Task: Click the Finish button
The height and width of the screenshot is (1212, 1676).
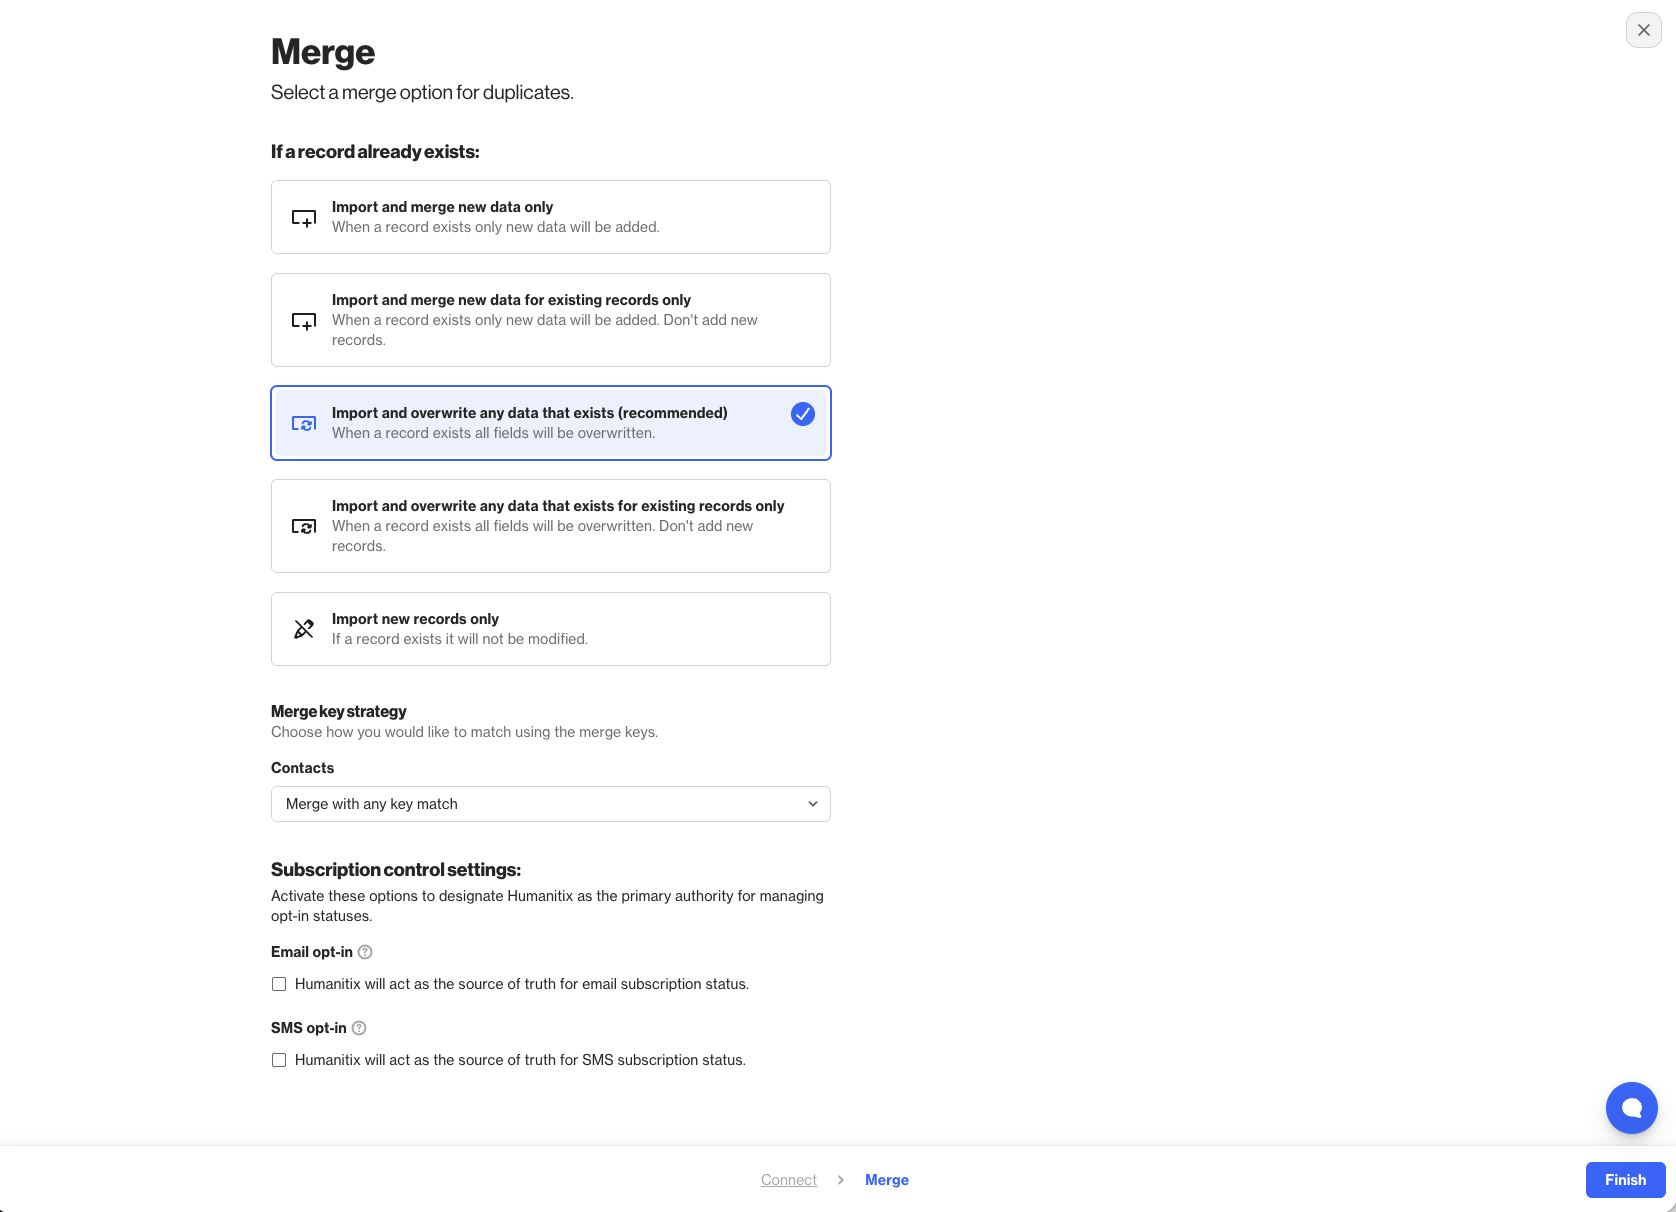Action: pyautogui.click(x=1625, y=1180)
